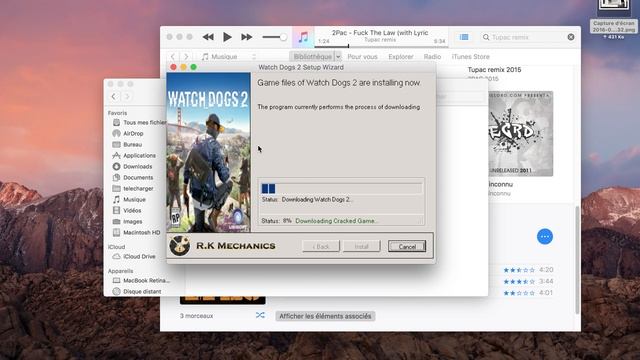
Task: Click the Watch Dogs 2 download progress bar
Action: (342, 188)
